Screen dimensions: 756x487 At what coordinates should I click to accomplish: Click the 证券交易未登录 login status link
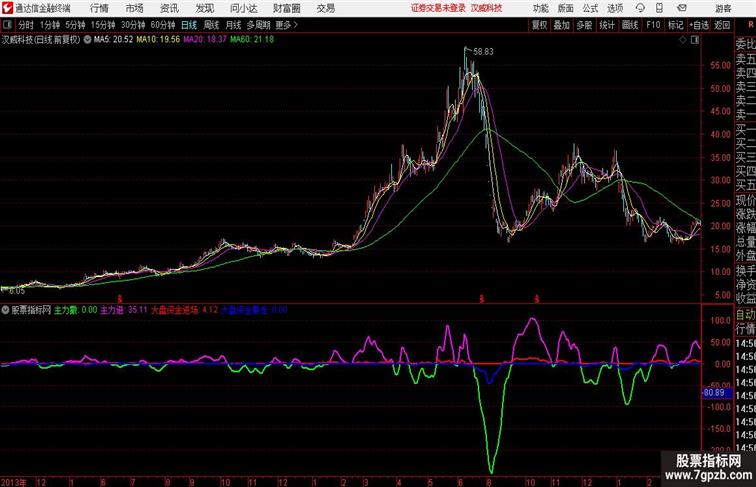tap(438, 8)
